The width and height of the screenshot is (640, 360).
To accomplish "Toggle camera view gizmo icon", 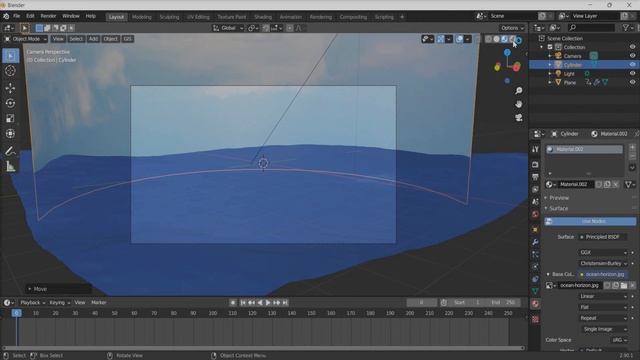I will point(519,118).
